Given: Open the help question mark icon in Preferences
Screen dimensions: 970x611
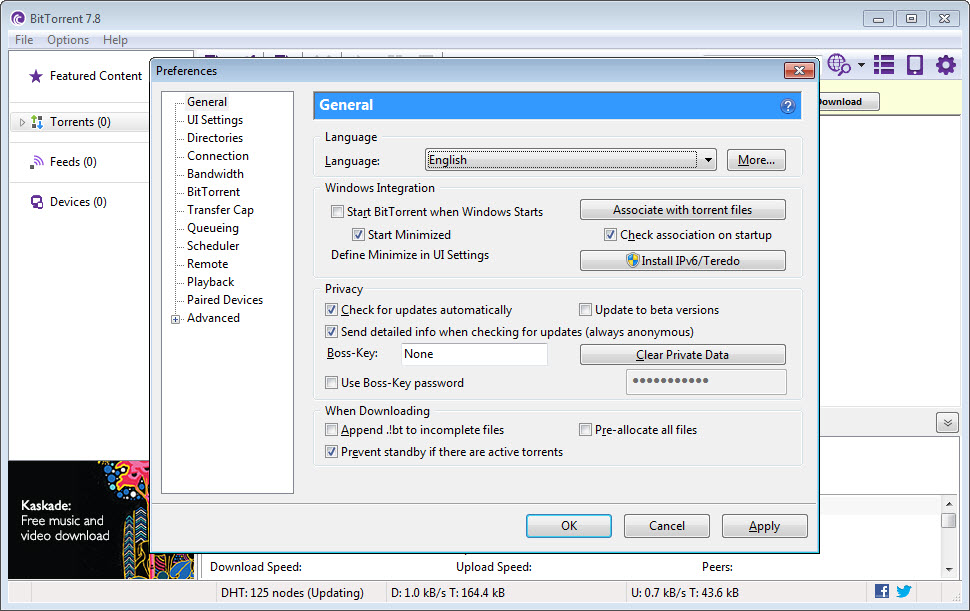Looking at the screenshot, I should pos(788,106).
